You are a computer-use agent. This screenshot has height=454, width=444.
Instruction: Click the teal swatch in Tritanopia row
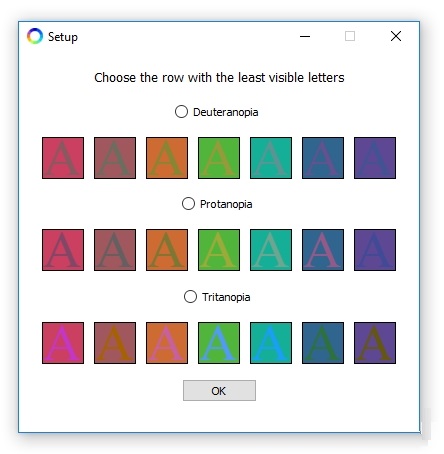271,343
